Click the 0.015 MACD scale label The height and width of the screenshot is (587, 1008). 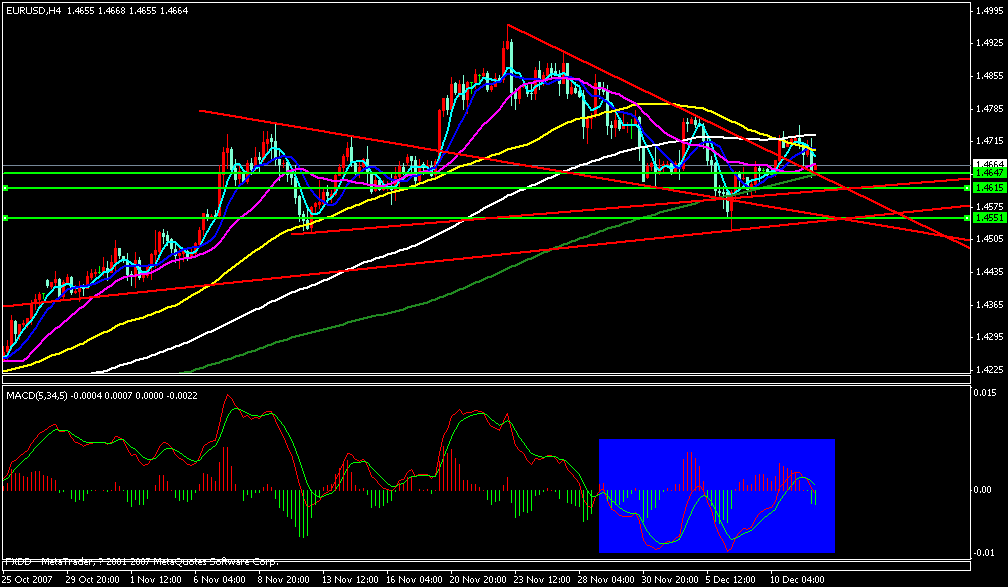986,392
